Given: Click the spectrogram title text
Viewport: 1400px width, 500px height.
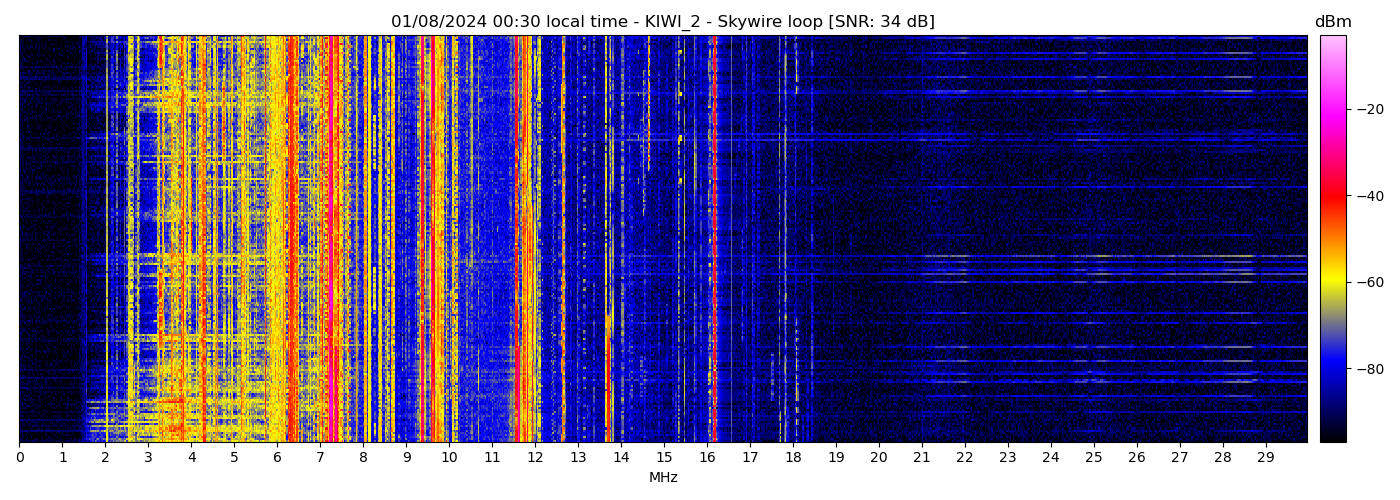Looking at the screenshot, I should (662, 22).
